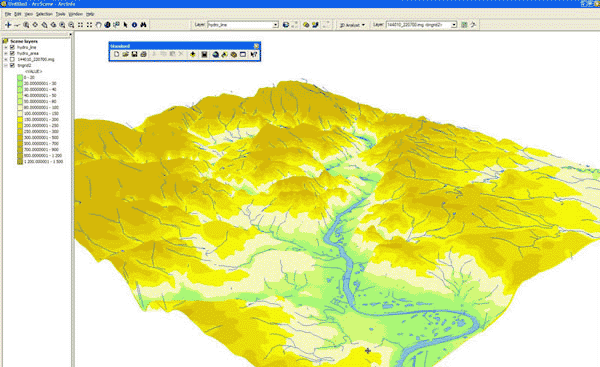This screenshot has width=600, height=367.
Task: Click the Full Extent globe icon
Action: point(108,25)
